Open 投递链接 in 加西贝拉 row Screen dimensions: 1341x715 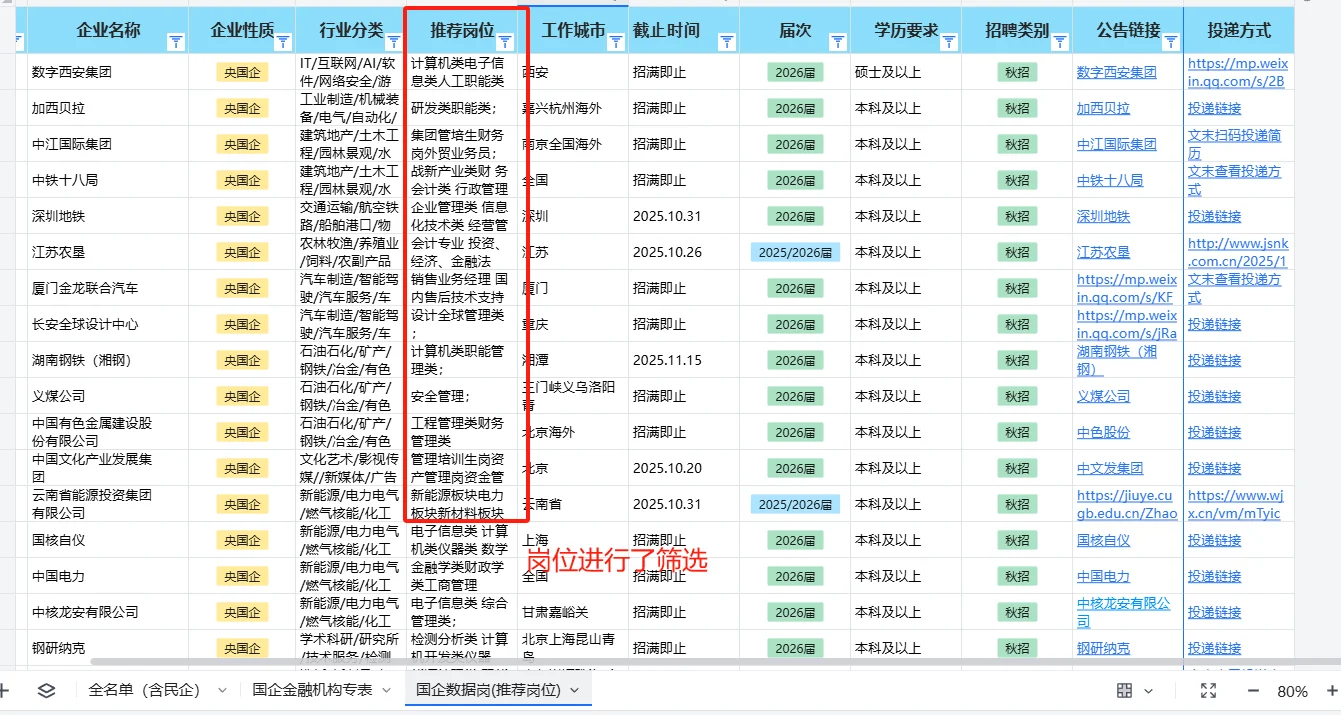(1214, 108)
